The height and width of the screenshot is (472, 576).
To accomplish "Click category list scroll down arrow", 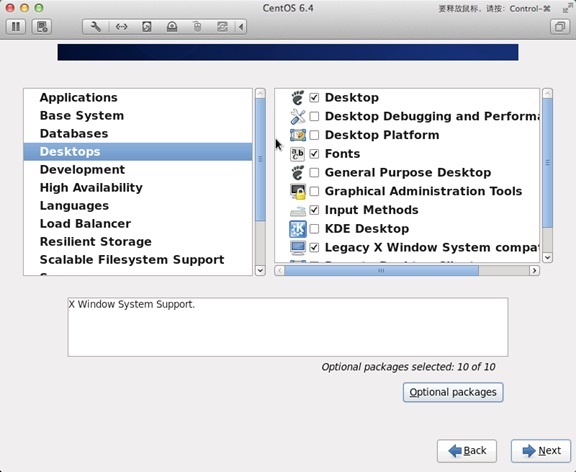I will 260,270.
